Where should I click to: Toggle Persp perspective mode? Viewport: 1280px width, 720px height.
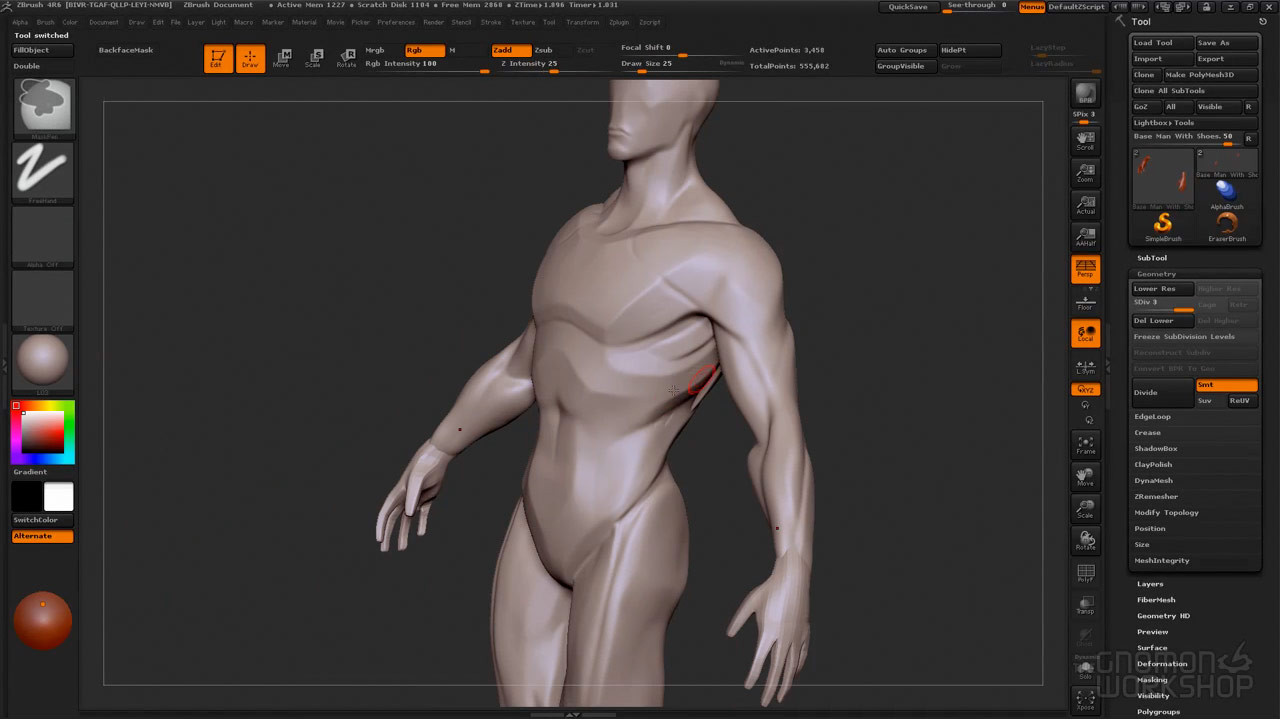pyautogui.click(x=1085, y=268)
